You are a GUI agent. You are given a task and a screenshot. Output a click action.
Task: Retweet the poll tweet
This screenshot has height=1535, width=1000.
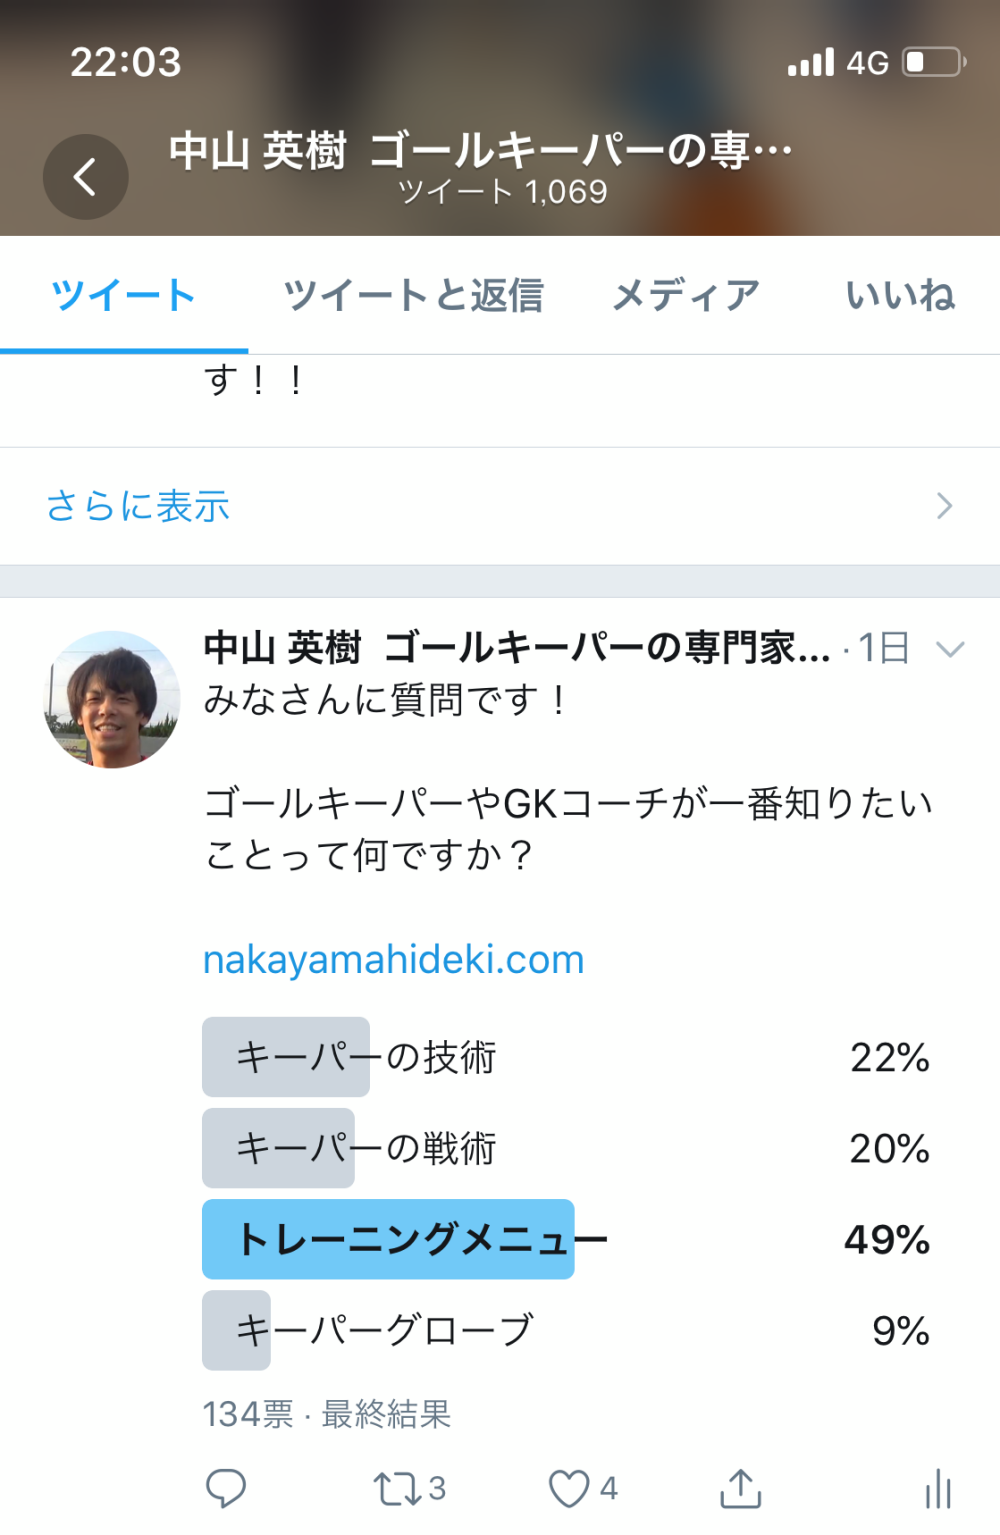[x=396, y=1488]
